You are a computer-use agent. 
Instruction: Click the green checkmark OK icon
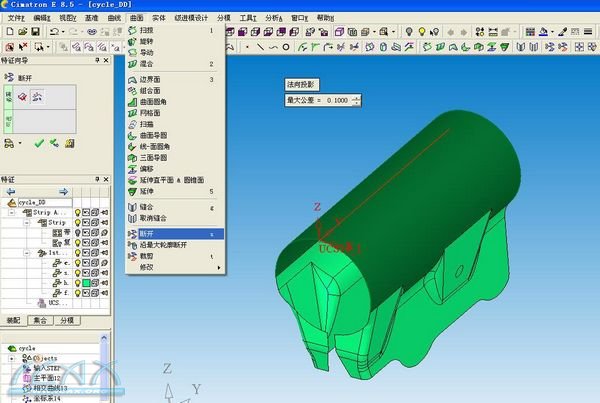click(x=39, y=143)
